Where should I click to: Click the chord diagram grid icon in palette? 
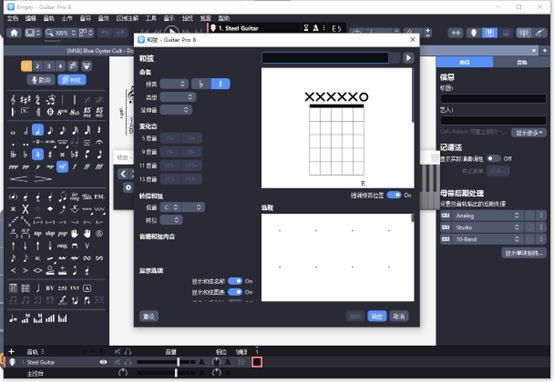pos(13,288)
